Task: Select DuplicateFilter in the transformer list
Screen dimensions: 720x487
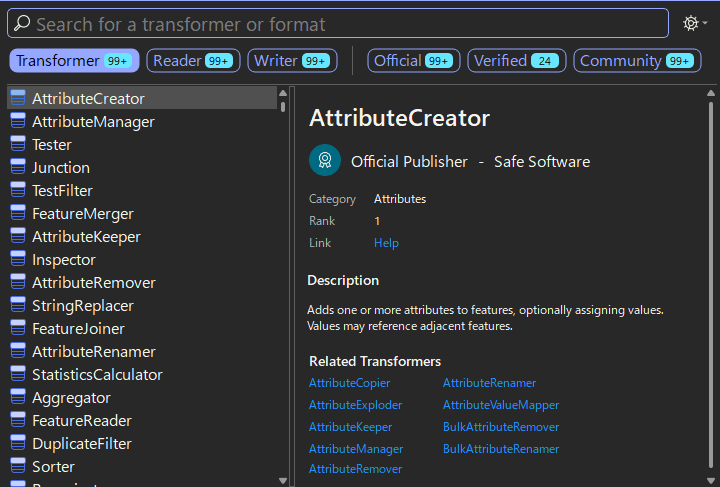Action: pyautogui.click(x=142, y=443)
